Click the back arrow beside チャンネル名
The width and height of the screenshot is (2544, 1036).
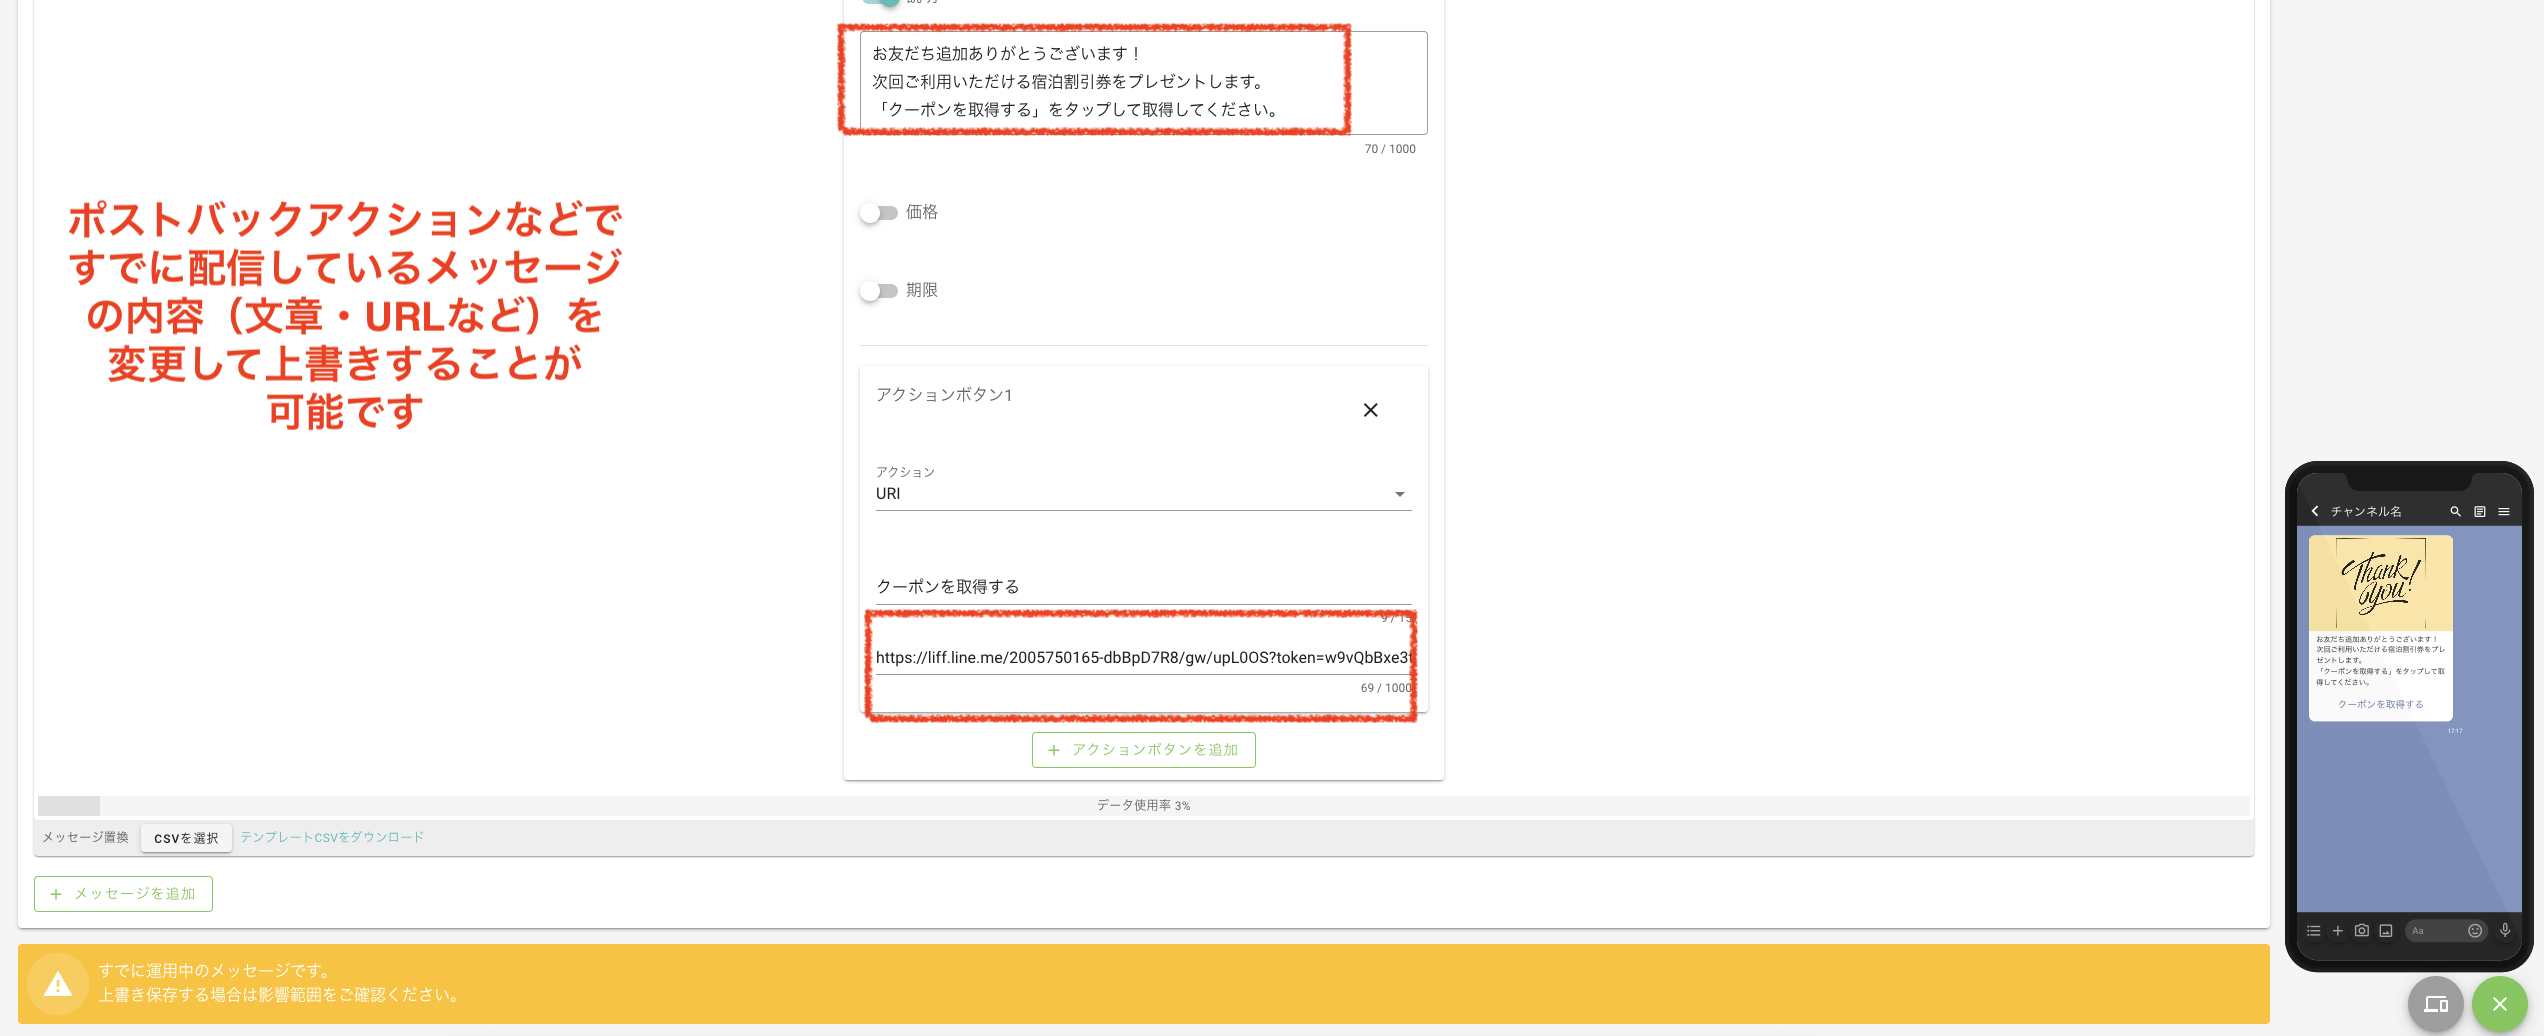click(x=2315, y=511)
